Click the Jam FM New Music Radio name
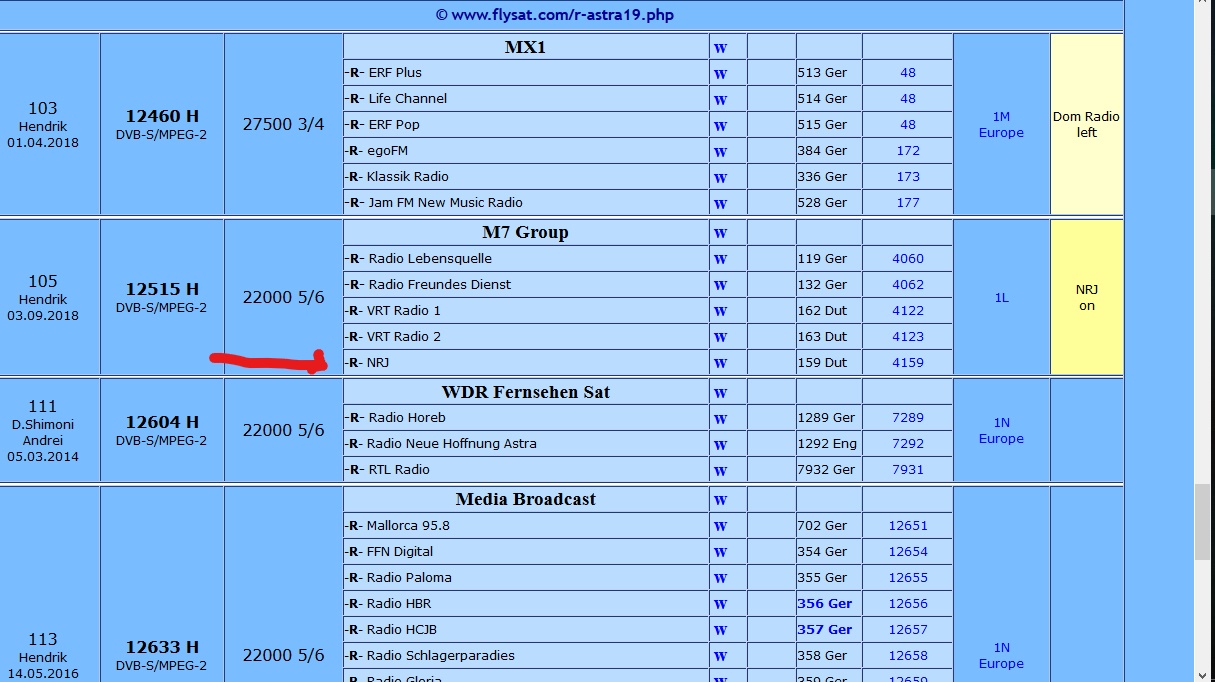1215x682 pixels. pyautogui.click(x=445, y=203)
